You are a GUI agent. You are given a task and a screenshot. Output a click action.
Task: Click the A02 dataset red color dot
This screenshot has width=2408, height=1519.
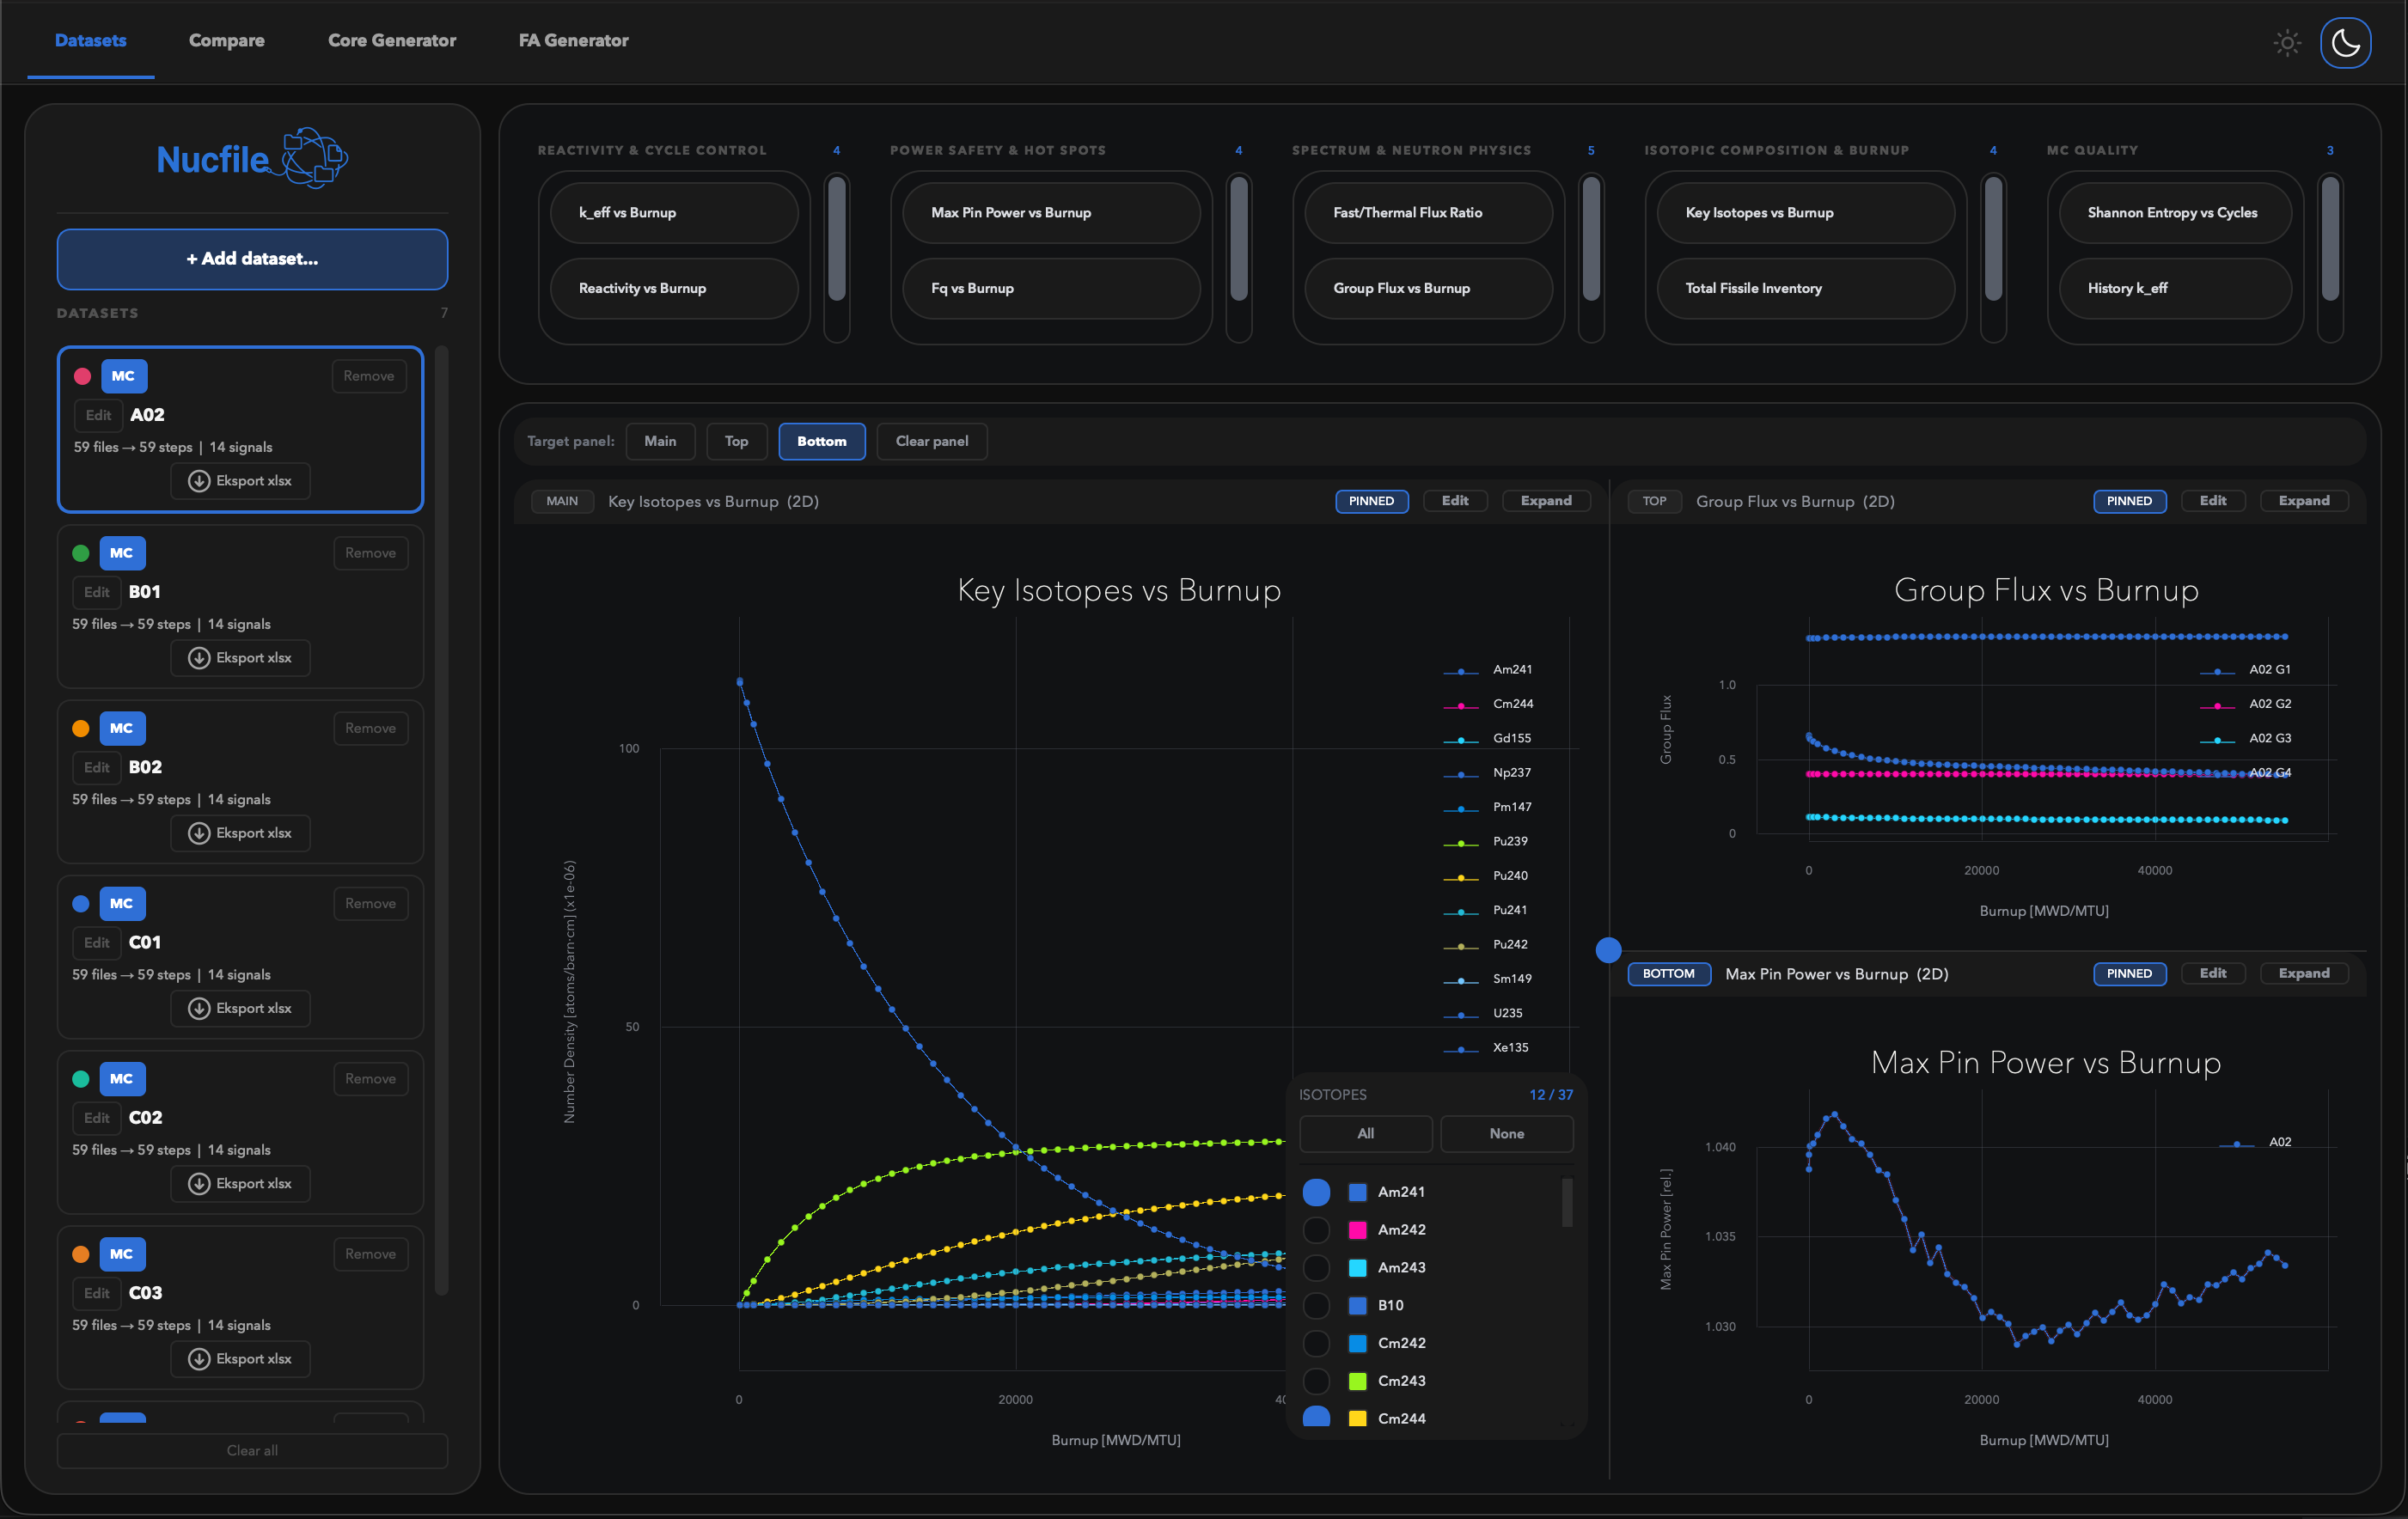pyautogui.click(x=83, y=377)
